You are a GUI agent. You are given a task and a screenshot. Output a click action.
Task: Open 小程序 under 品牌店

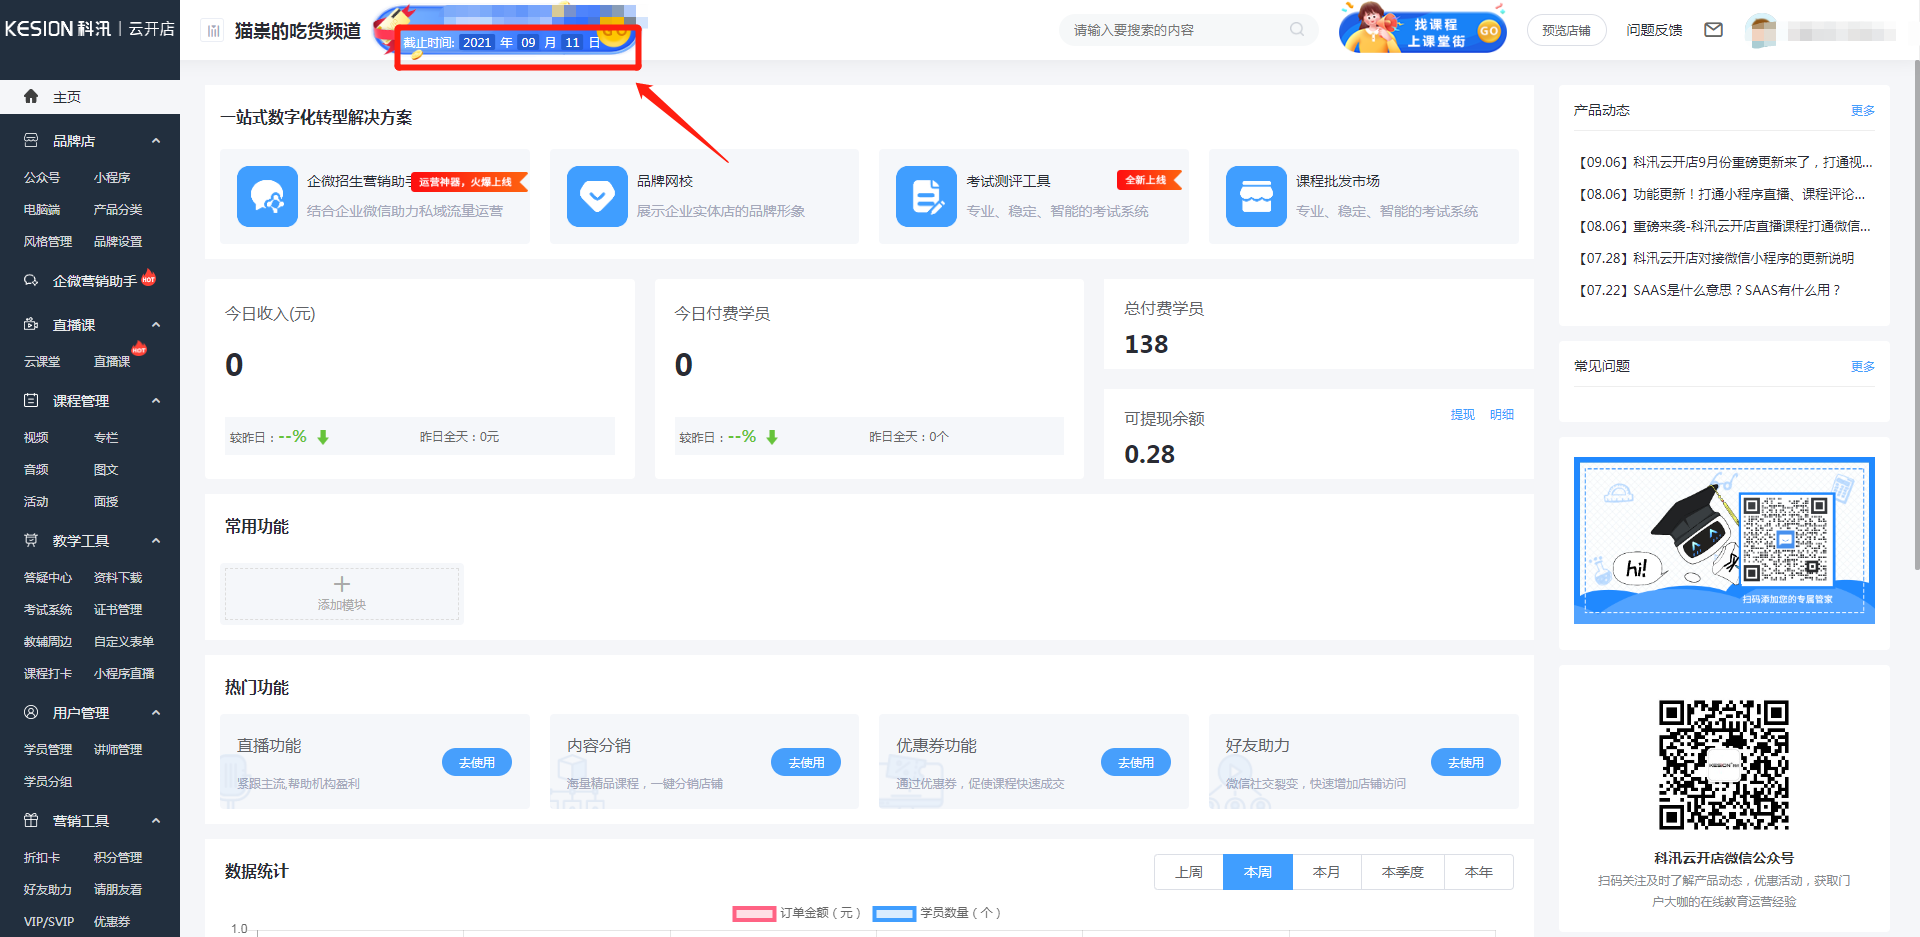pos(112,177)
